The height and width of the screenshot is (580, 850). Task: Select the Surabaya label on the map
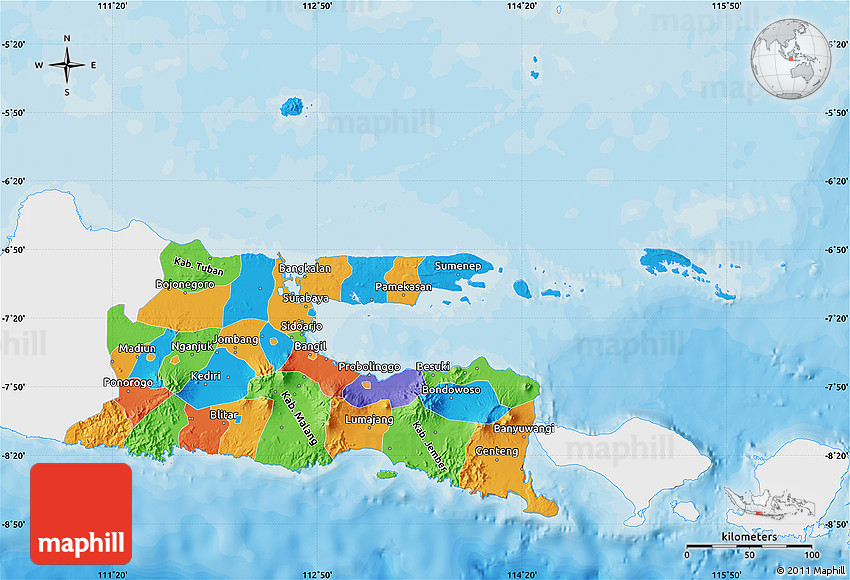tap(305, 298)
